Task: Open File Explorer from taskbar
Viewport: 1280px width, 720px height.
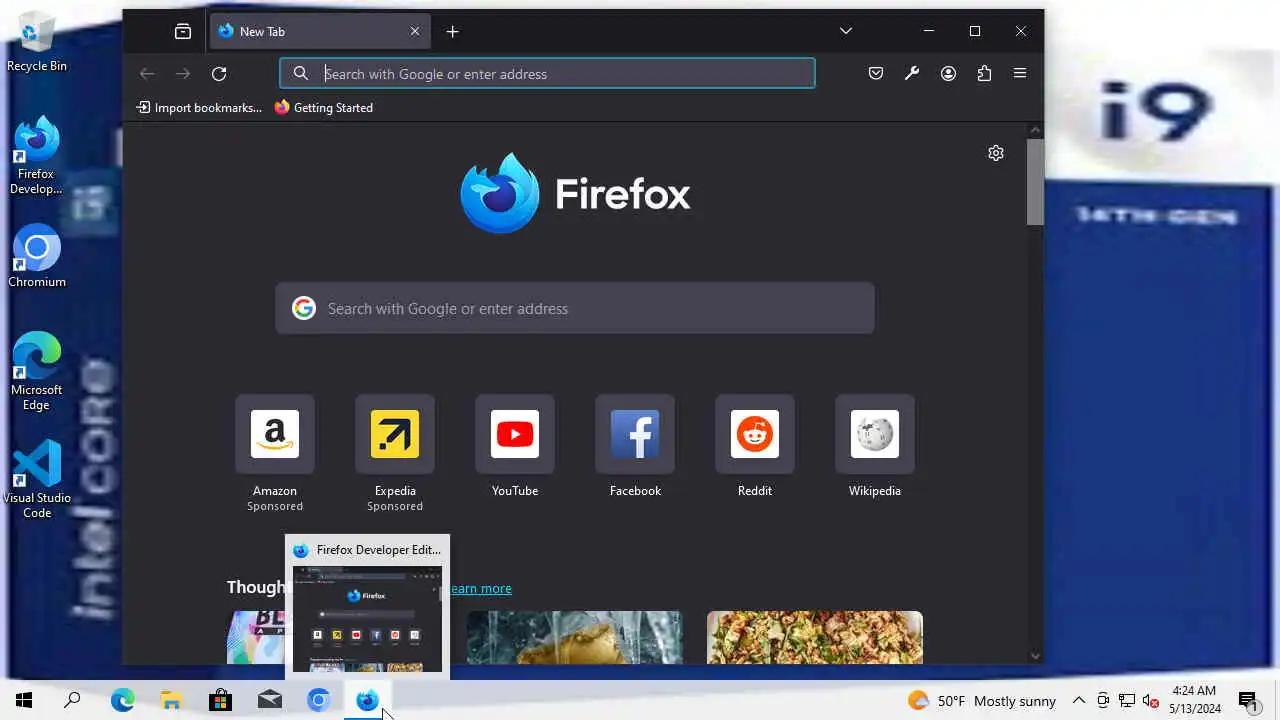Action: click(171, 700)
